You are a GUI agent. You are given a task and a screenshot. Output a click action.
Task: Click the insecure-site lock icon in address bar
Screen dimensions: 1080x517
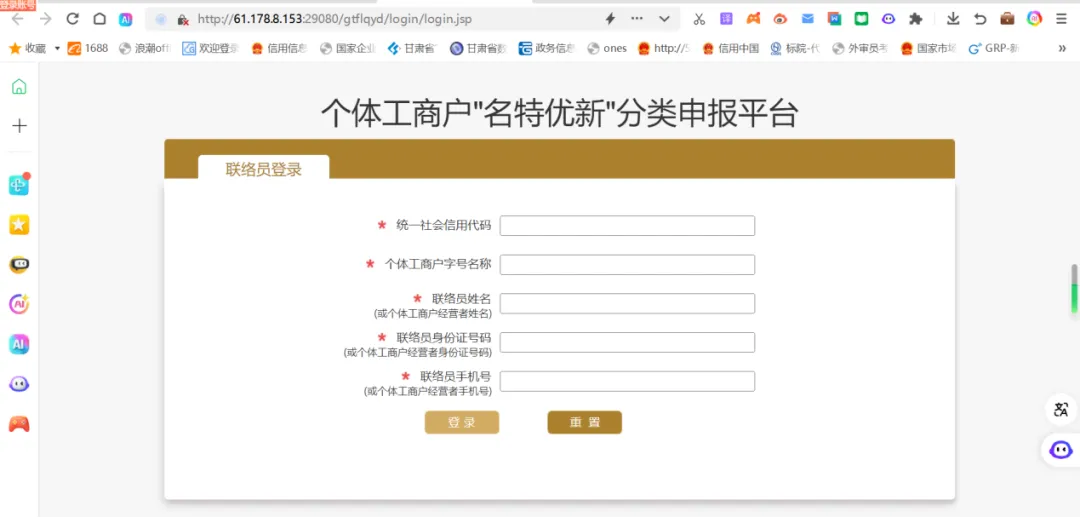pos(183,19)
